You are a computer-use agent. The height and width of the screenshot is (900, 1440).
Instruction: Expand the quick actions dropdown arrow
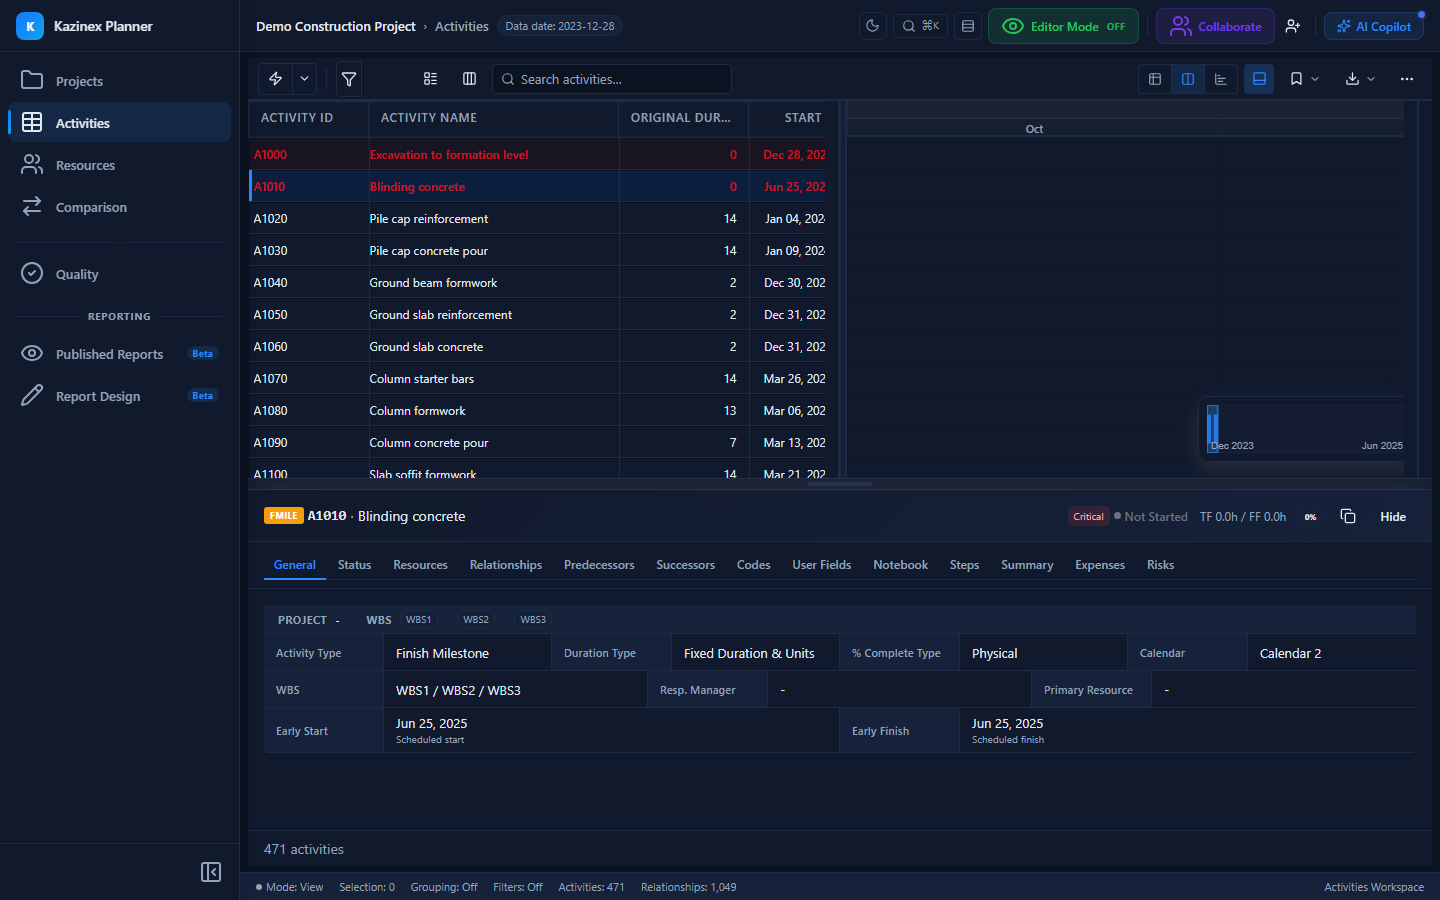304,79
